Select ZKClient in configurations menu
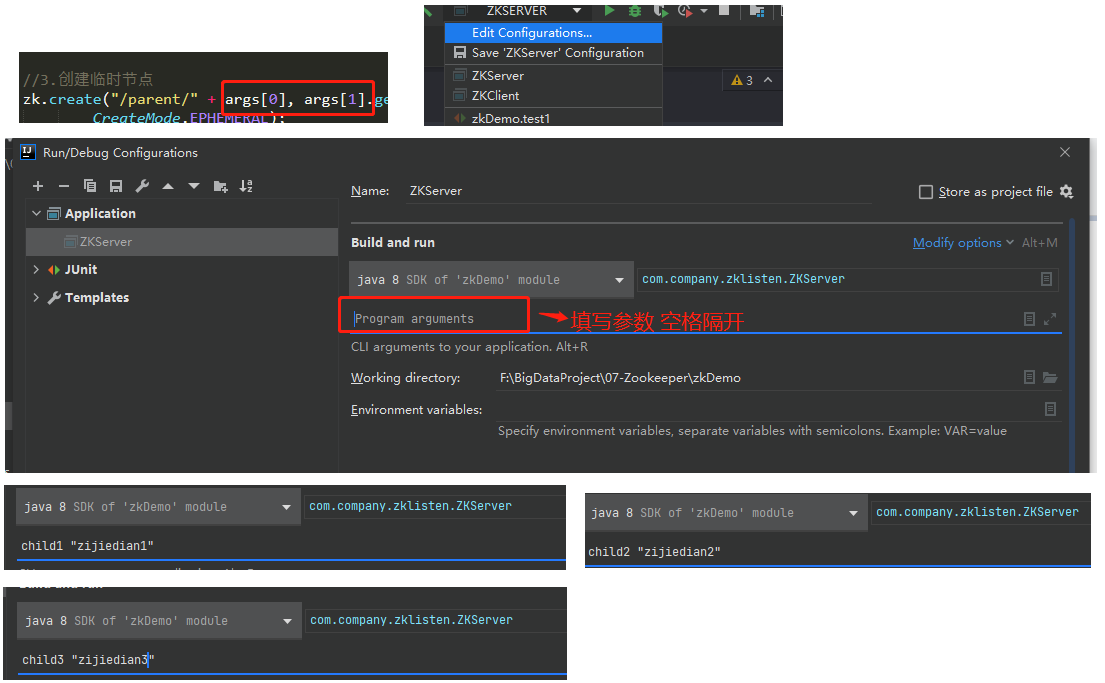The height and width of the screenshot is (683, 1105). 553,95
